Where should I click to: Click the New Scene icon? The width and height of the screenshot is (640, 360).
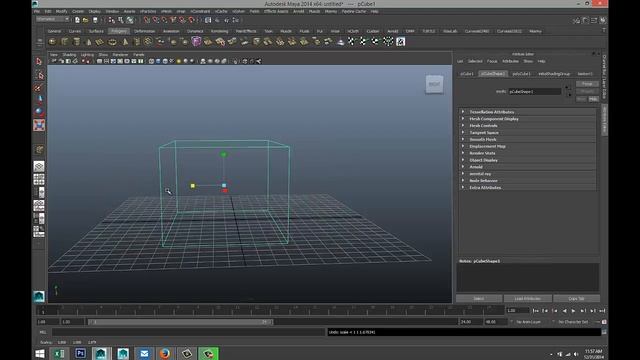pyautogui.click(x=77, y=20)
